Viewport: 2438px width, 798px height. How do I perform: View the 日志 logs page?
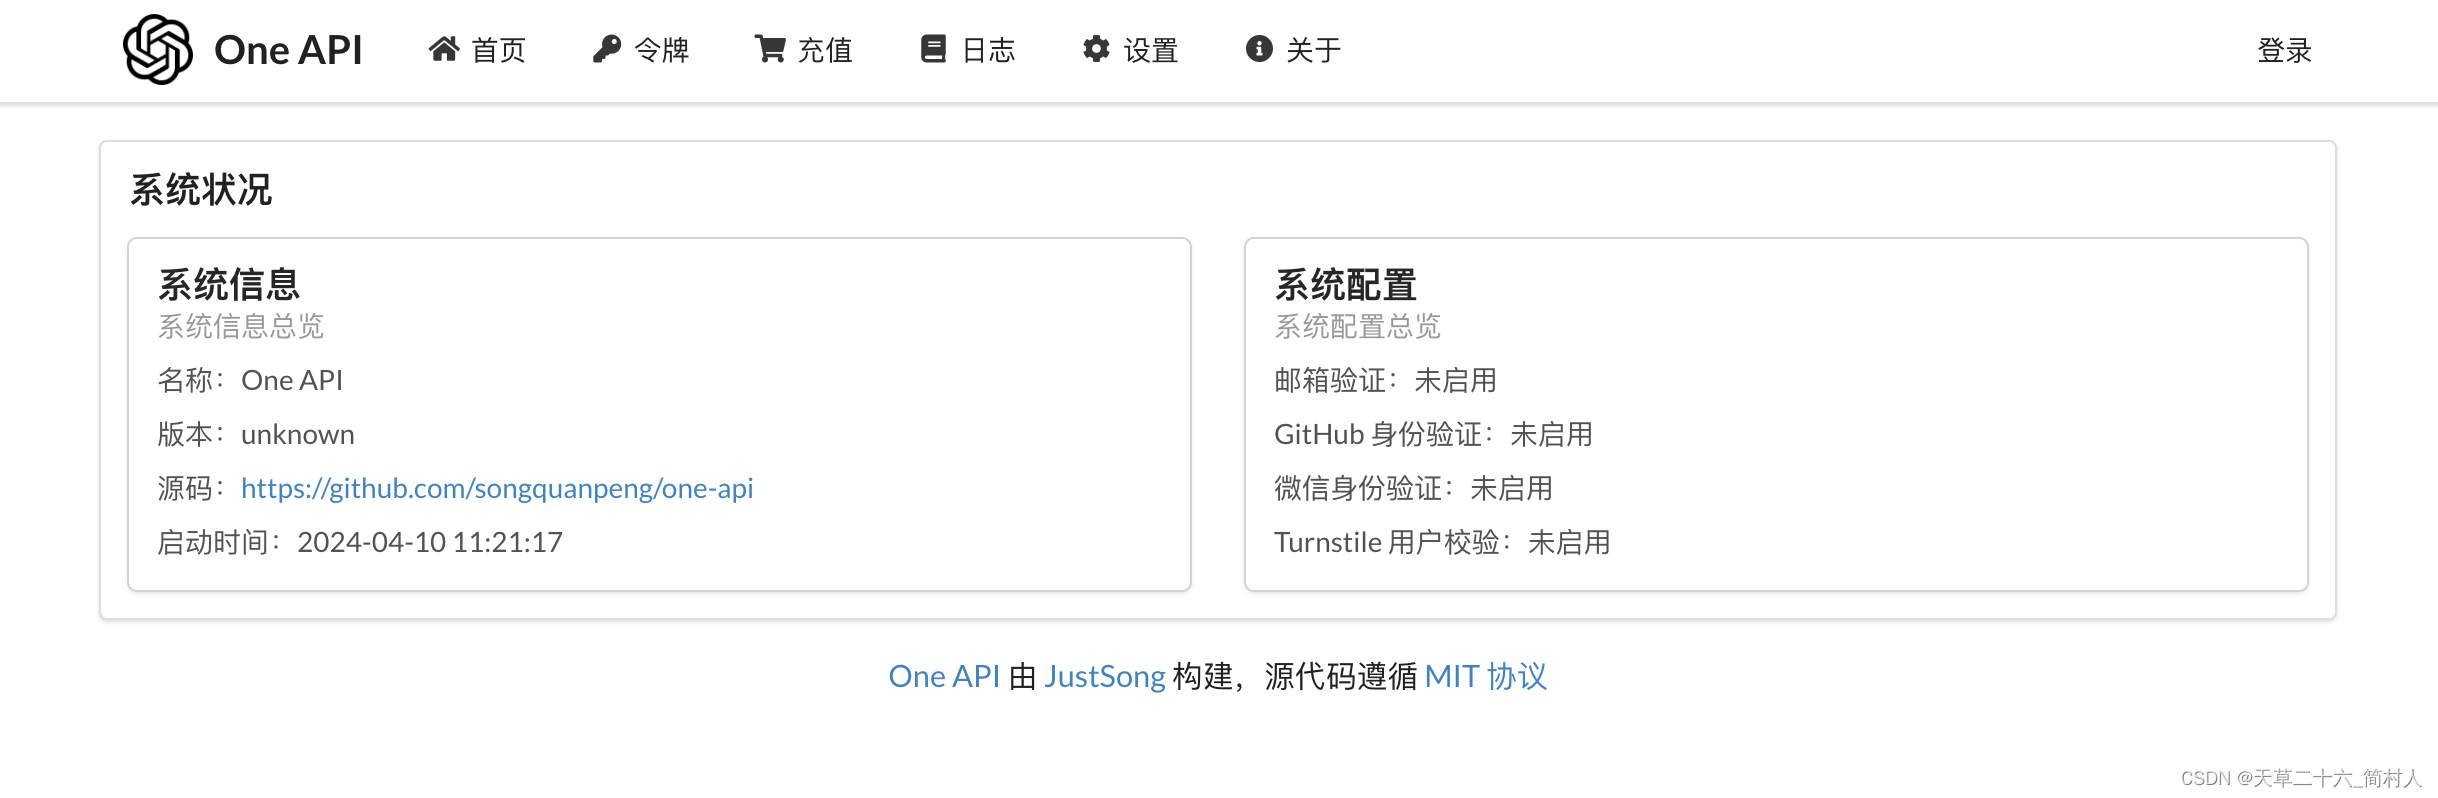[968, 50]
